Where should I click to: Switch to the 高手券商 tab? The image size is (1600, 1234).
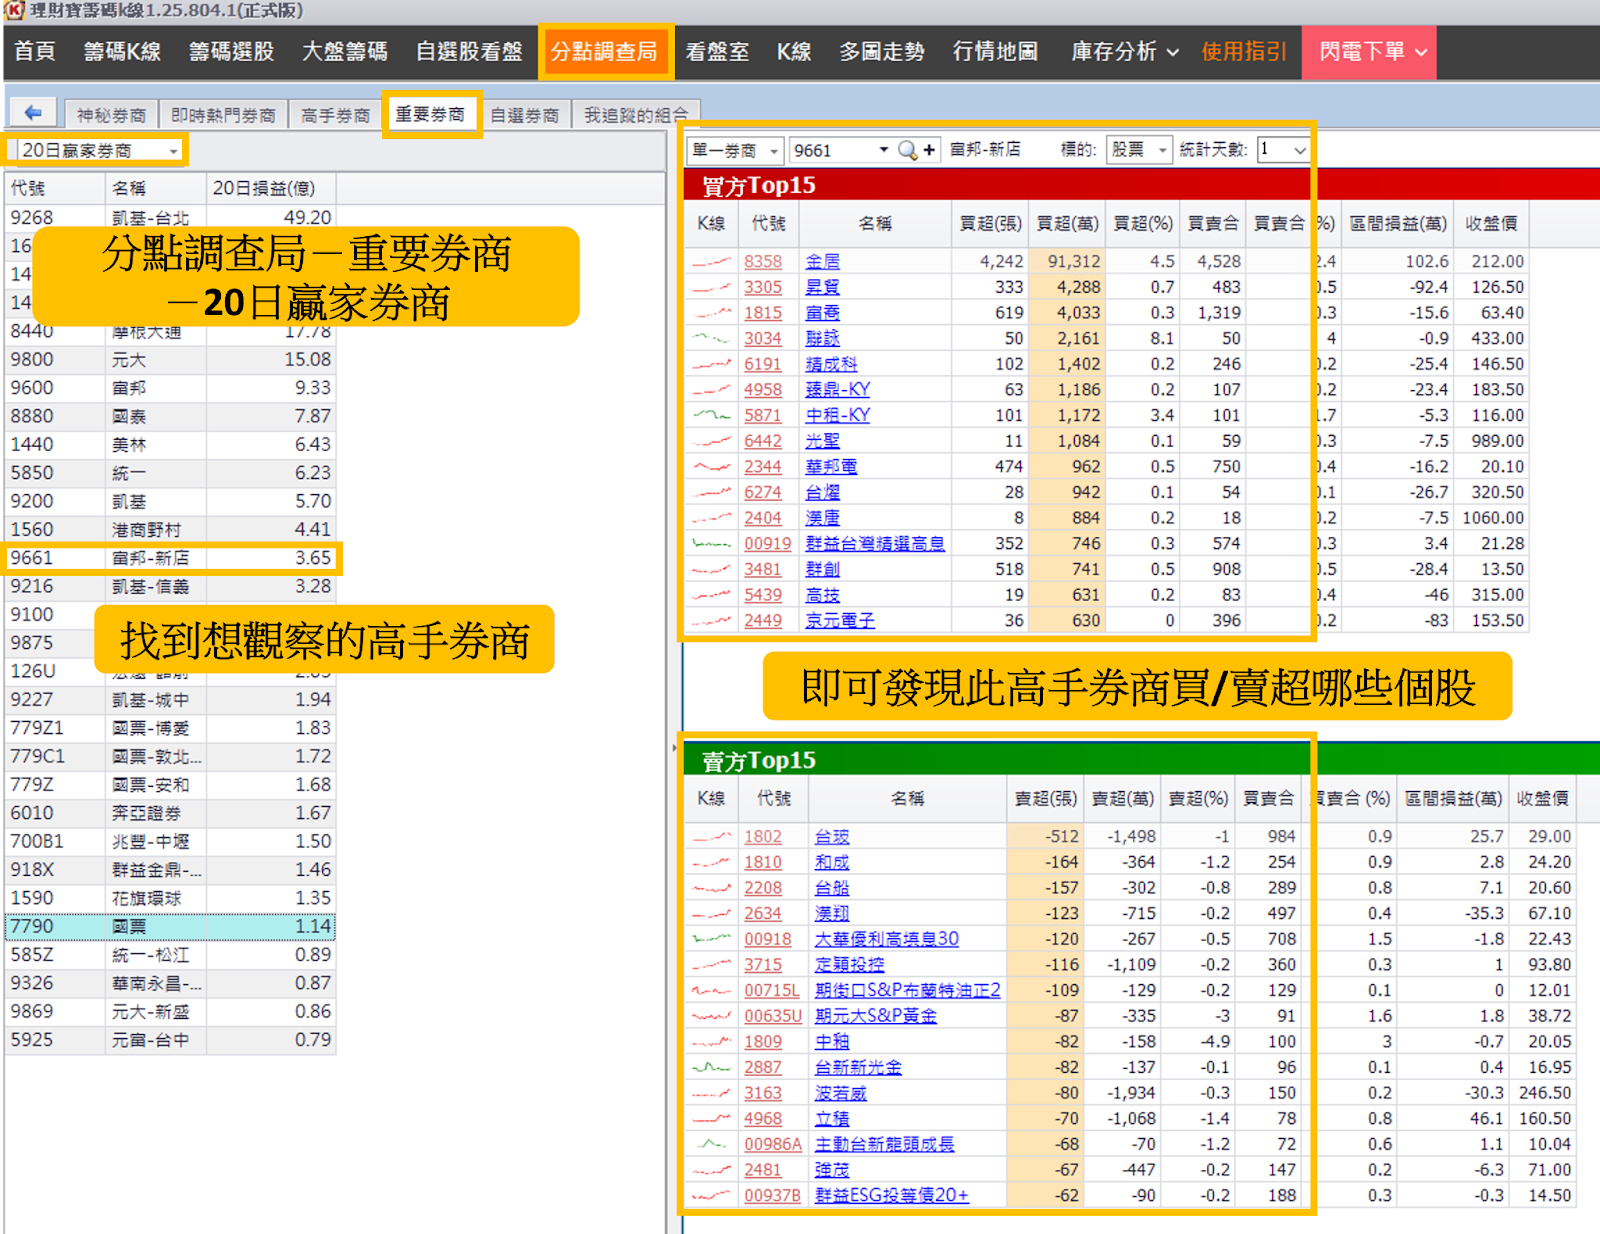[333, 112]
